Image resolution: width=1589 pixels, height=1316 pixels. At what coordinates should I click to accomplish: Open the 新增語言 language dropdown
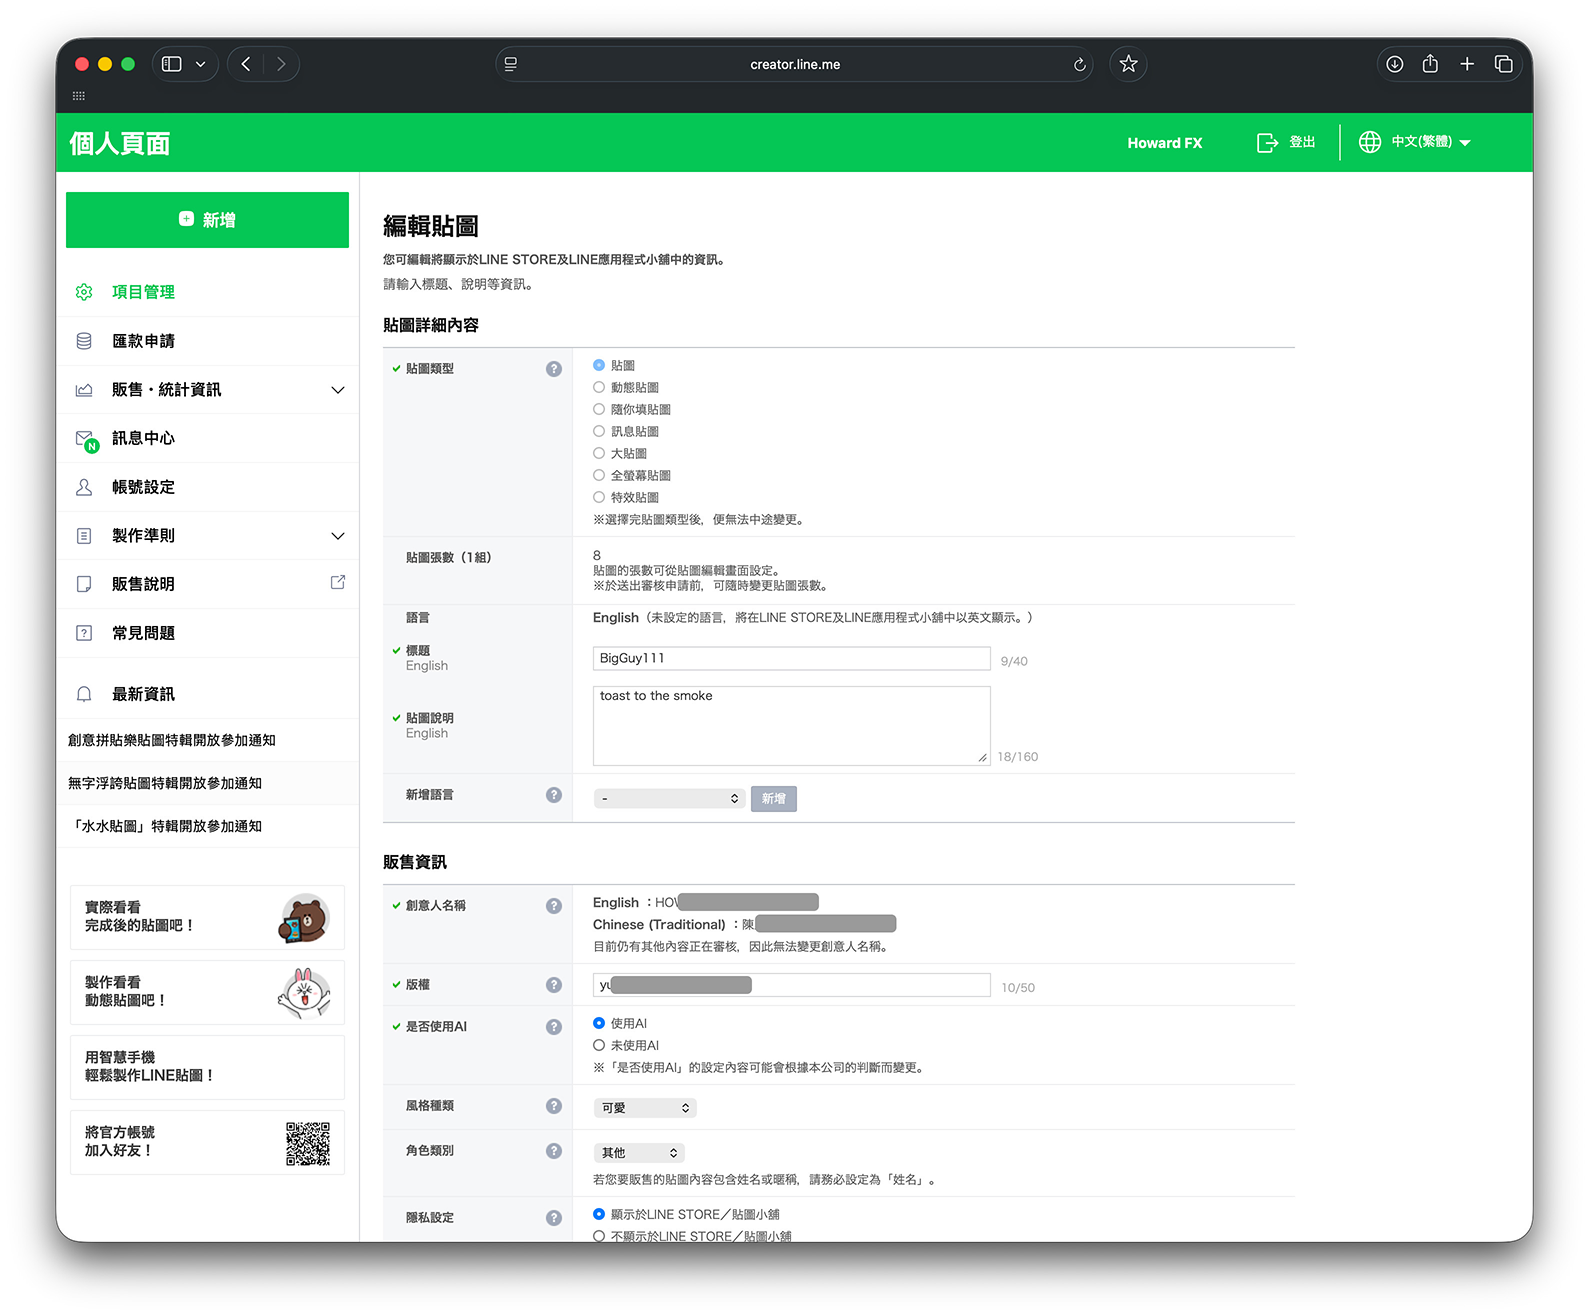(669, 799)
